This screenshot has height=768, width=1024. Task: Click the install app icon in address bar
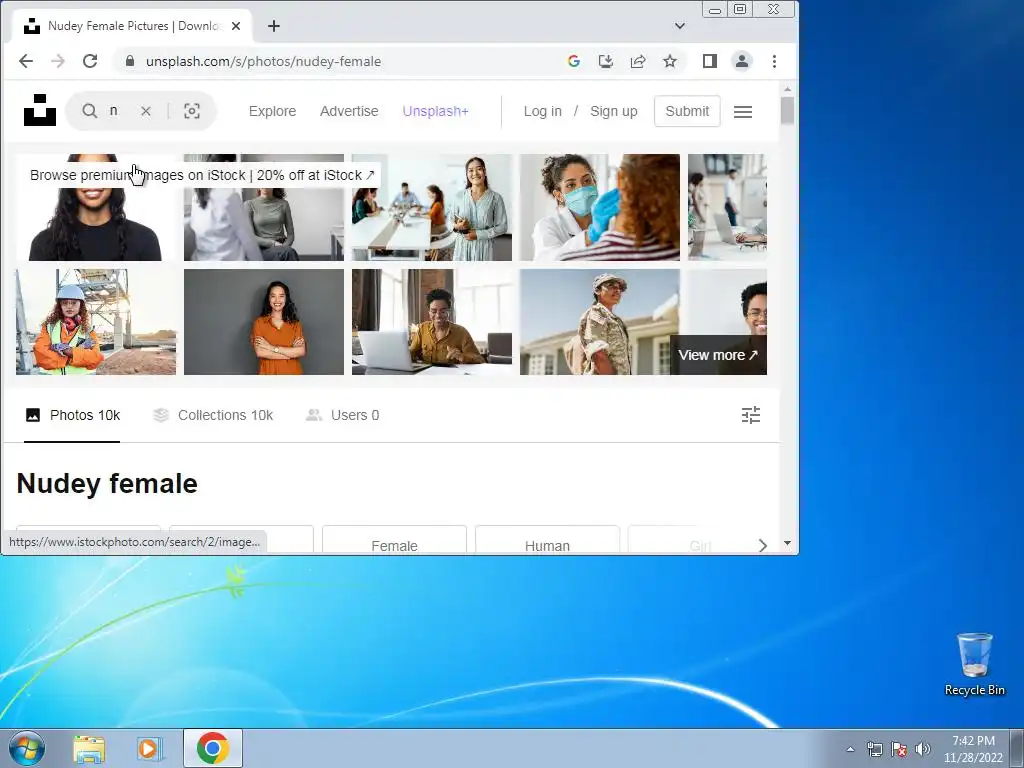(x=605, y=61)
